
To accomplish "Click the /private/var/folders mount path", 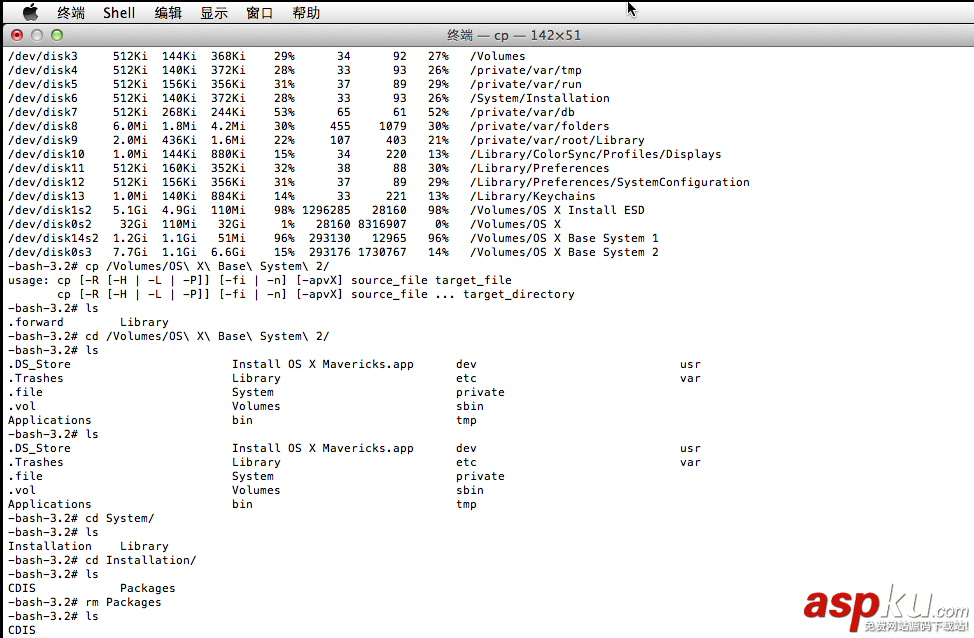I will coord(539,126).
